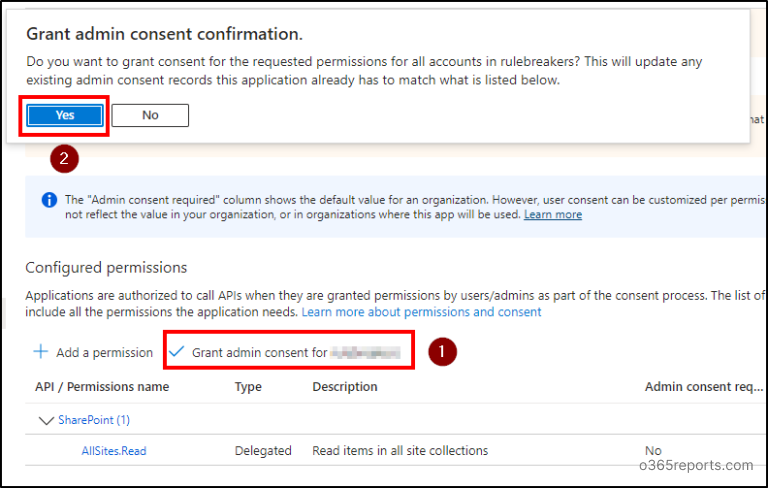The image size is (768, 488).
Task: Select 'Read items in all site collections' text
Action: coord(400,451)
